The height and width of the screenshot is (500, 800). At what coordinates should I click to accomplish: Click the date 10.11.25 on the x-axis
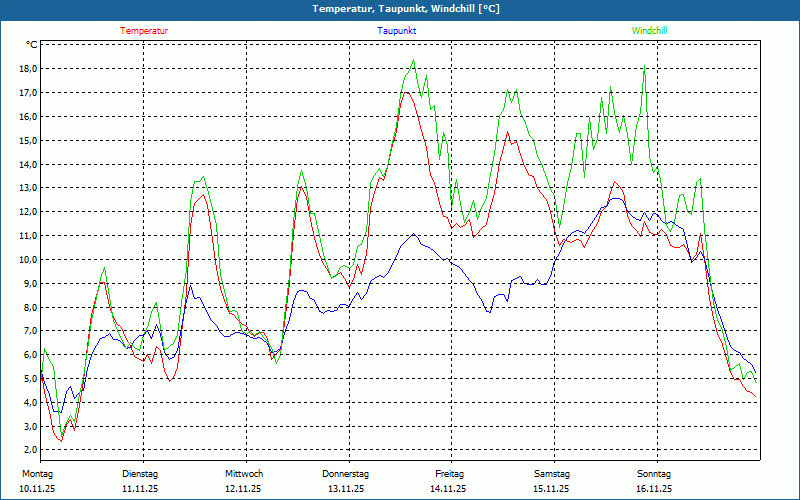tap(37, 489)
